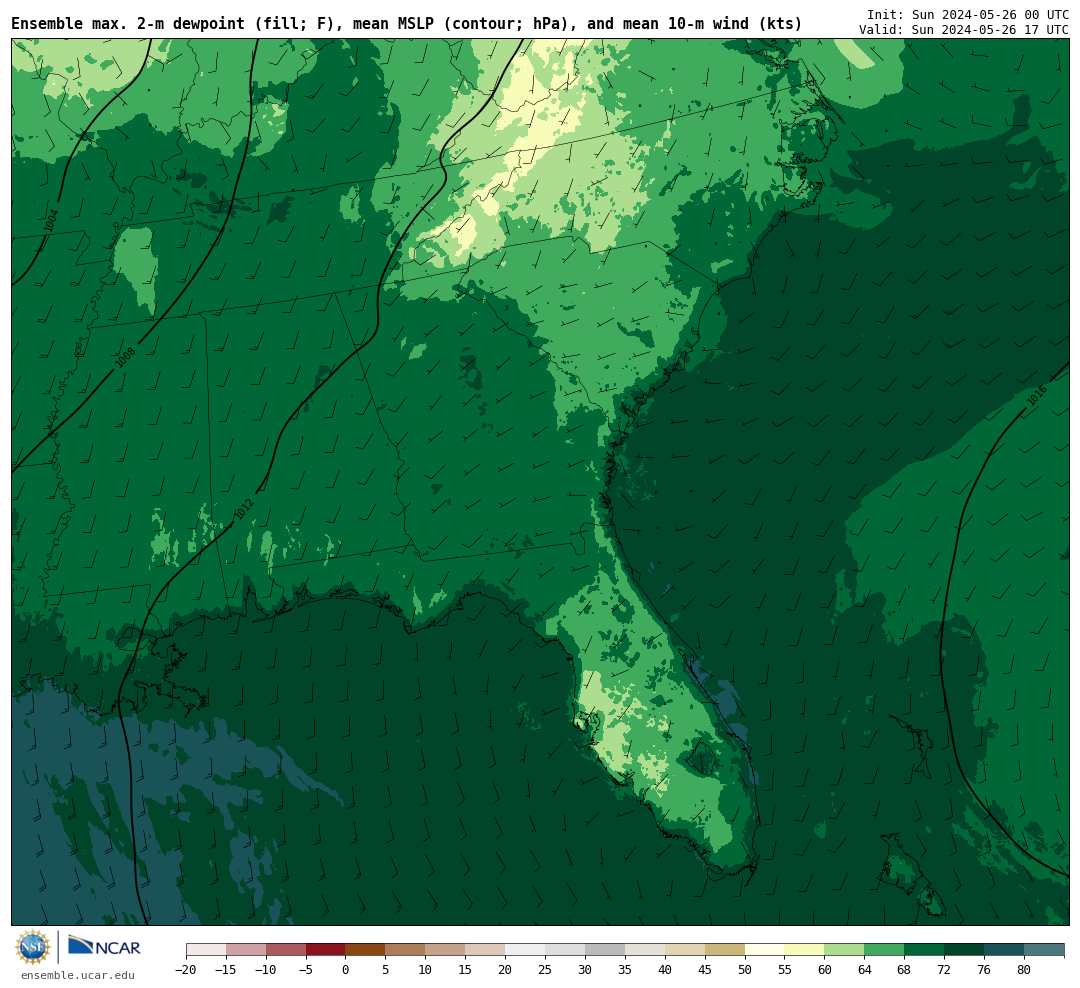
Task: Click the 50 to 55 pale yellow swatch
Action: pos(765,950)
